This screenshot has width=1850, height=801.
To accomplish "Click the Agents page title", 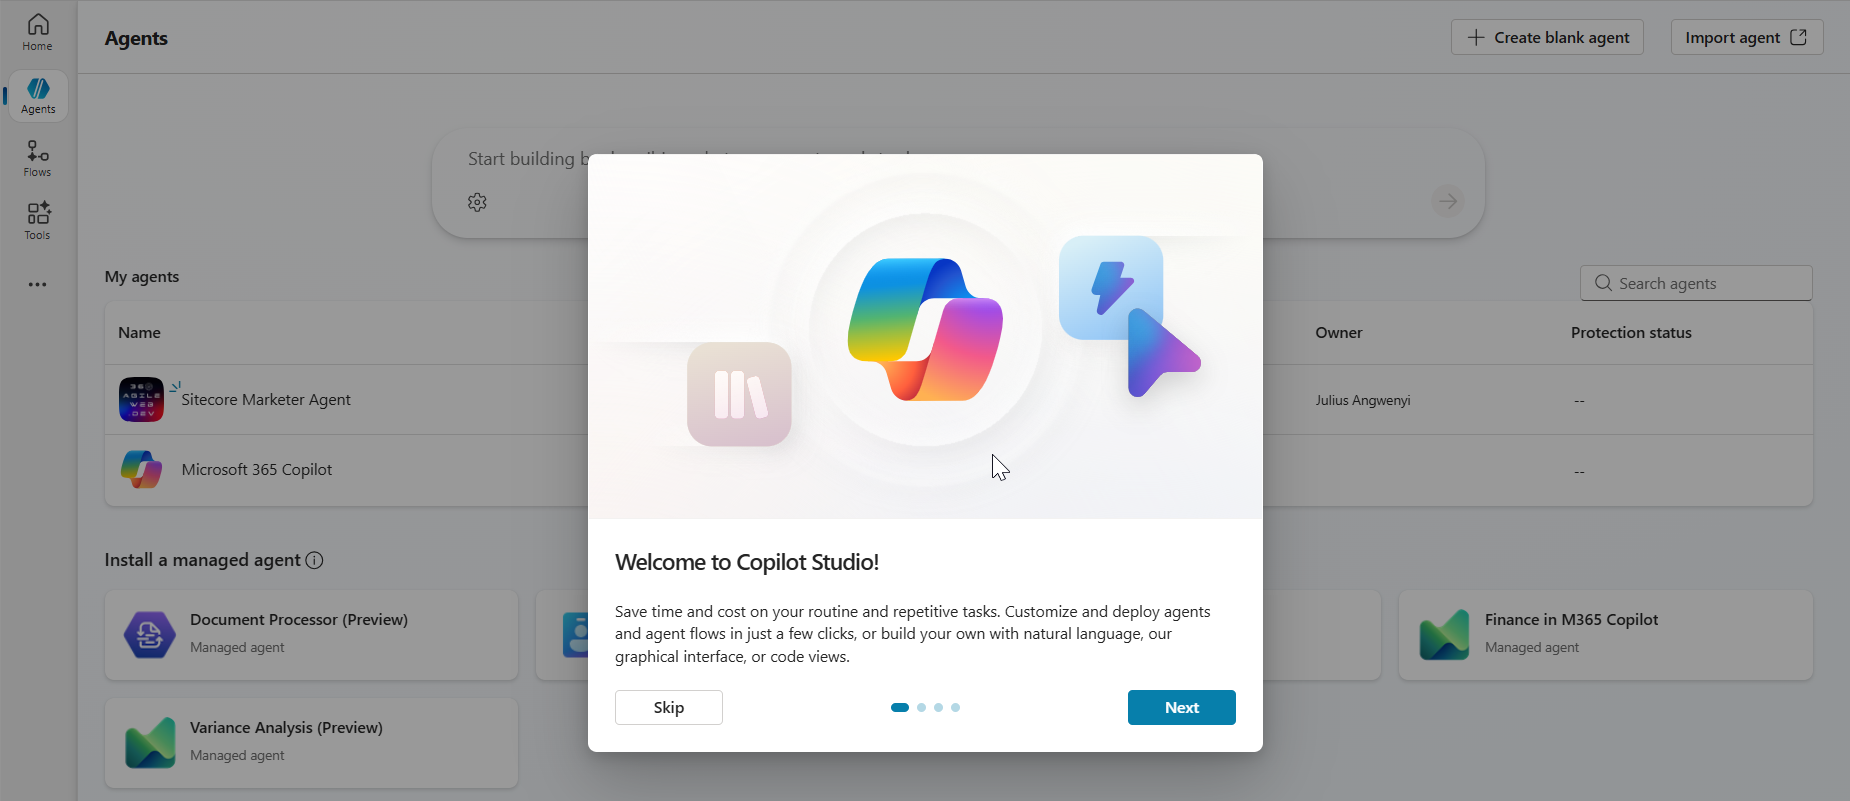I will pos(136,38).
